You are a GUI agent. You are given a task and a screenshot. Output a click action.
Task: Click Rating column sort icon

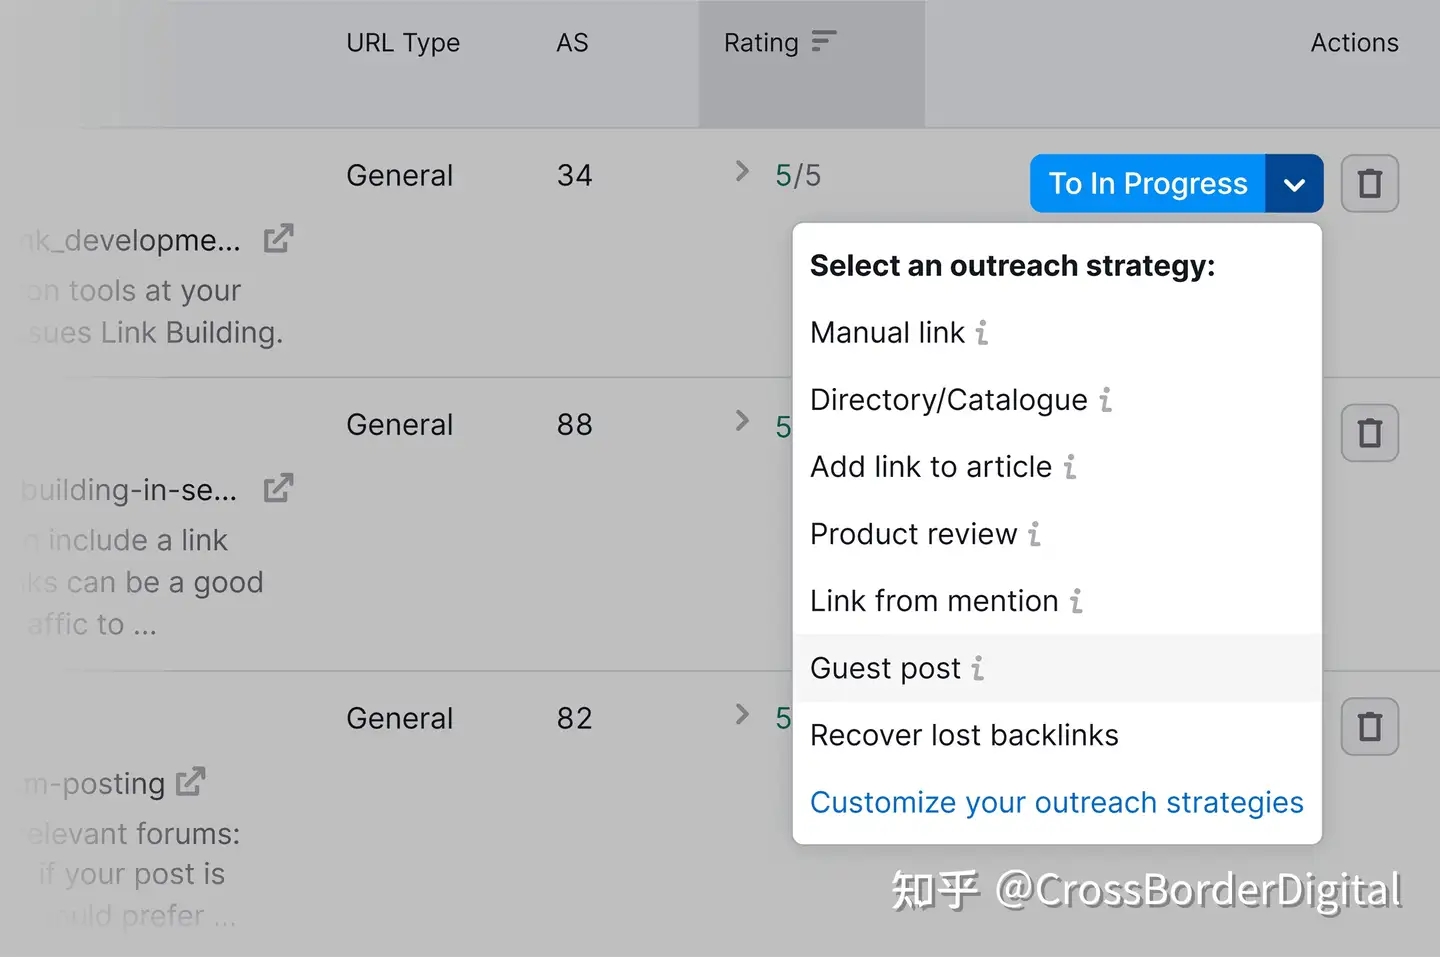click(x=823, y=42)
